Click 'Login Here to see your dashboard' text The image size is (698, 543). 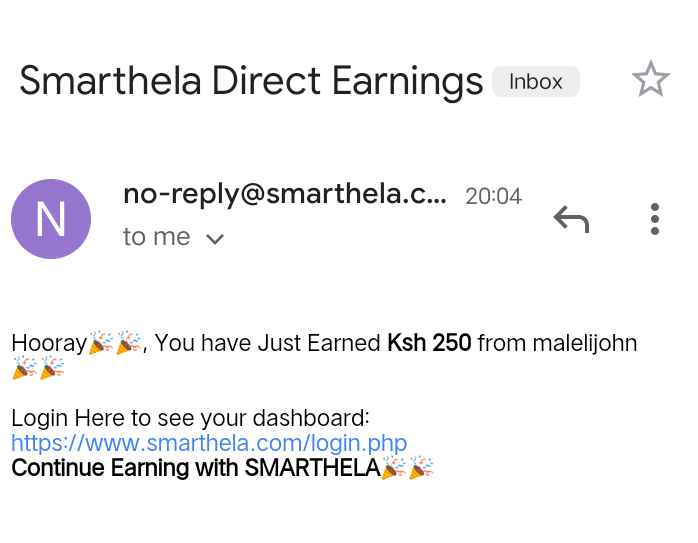point(190,418)
